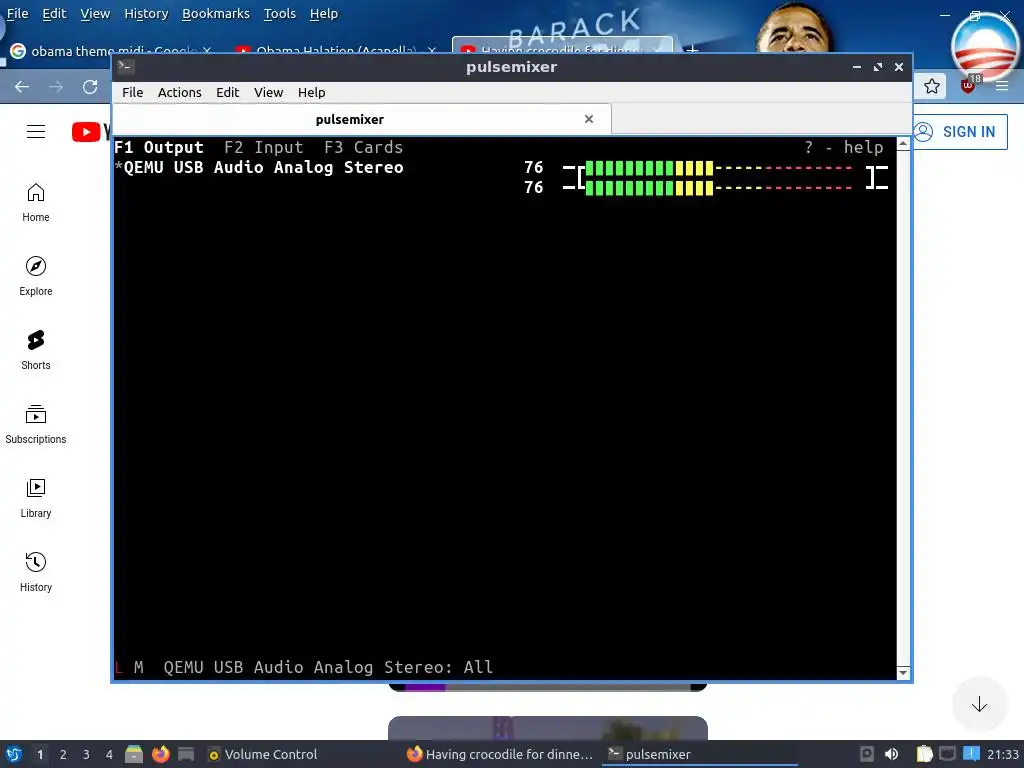The width and height of the screenshot is (1024, 768).
Task: Switch to workspace 4
Action: coord(109,755)
